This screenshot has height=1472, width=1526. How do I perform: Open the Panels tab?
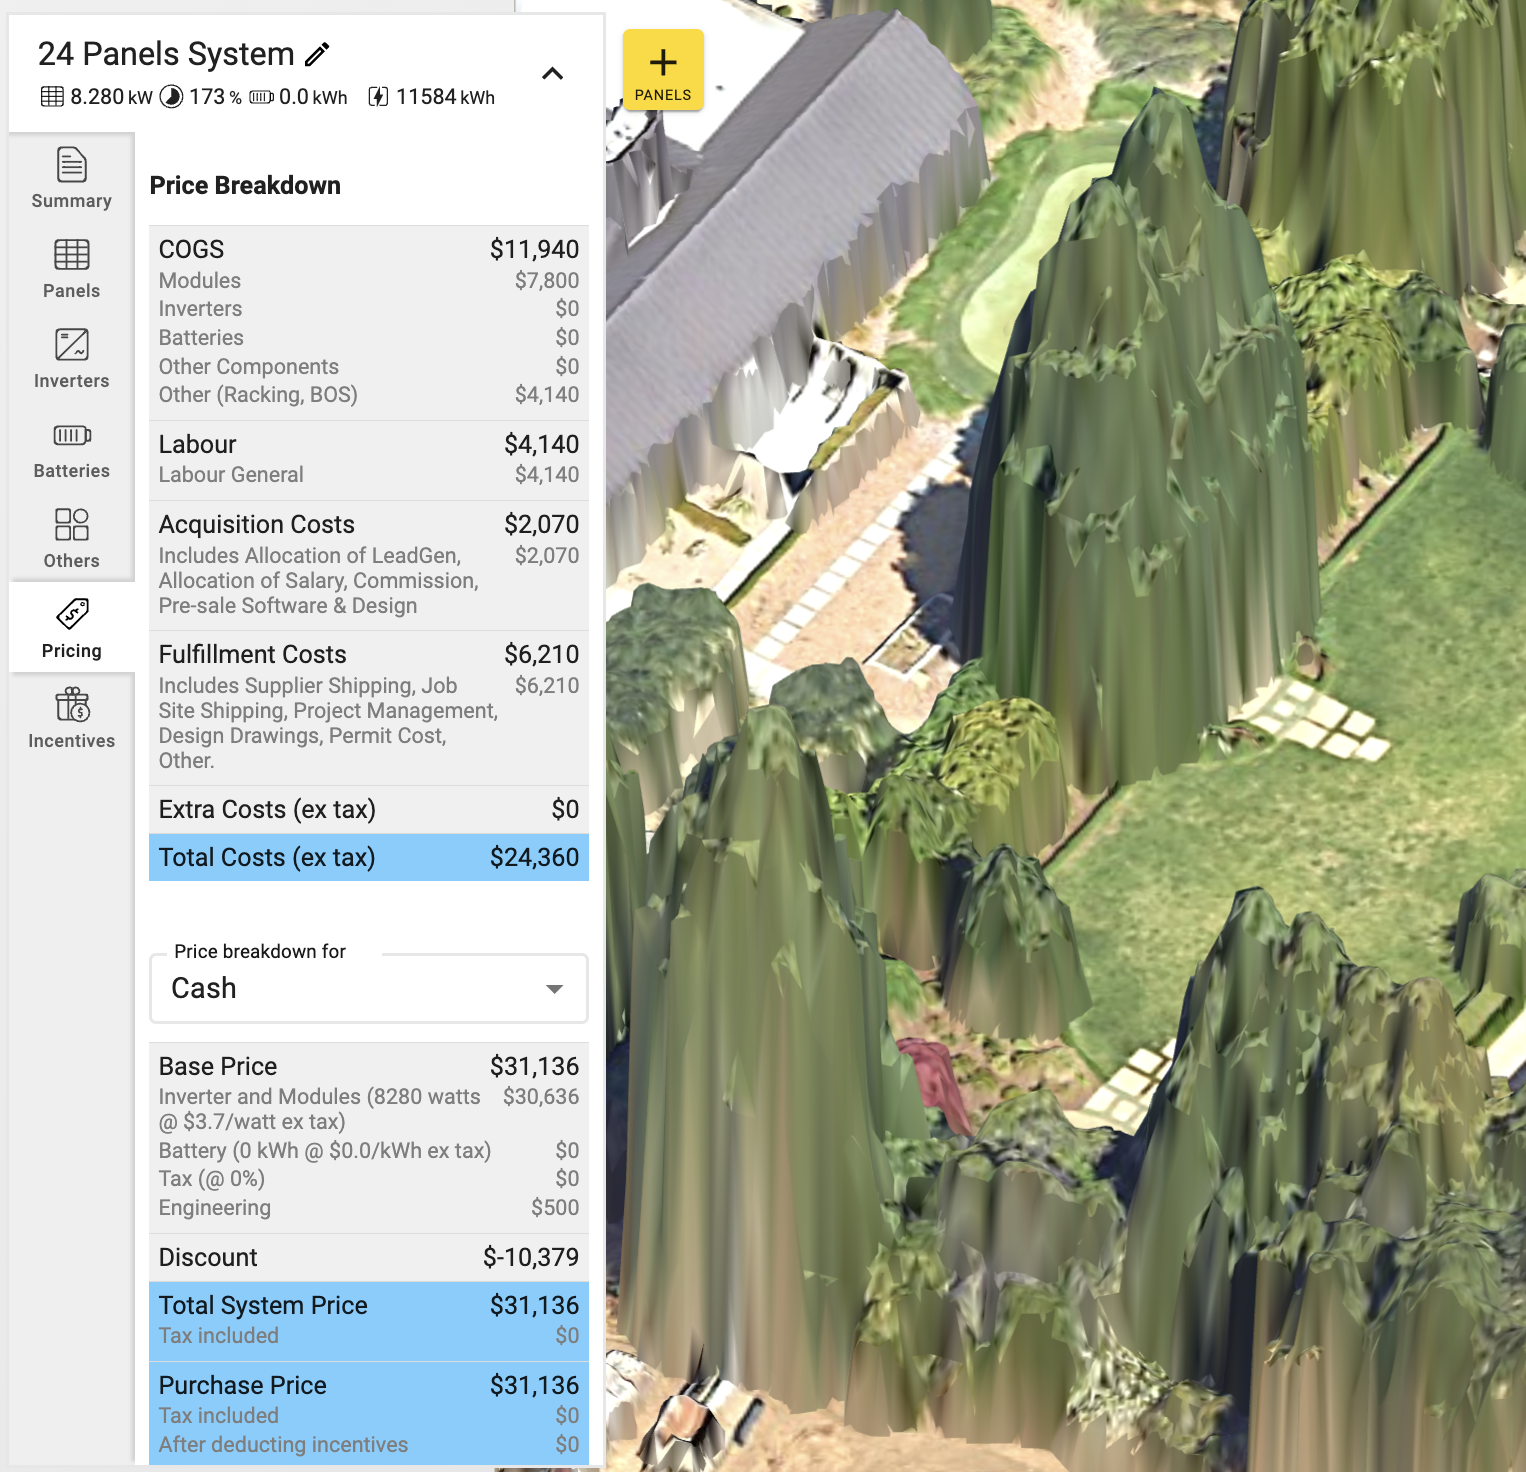[x=72, y=268]
